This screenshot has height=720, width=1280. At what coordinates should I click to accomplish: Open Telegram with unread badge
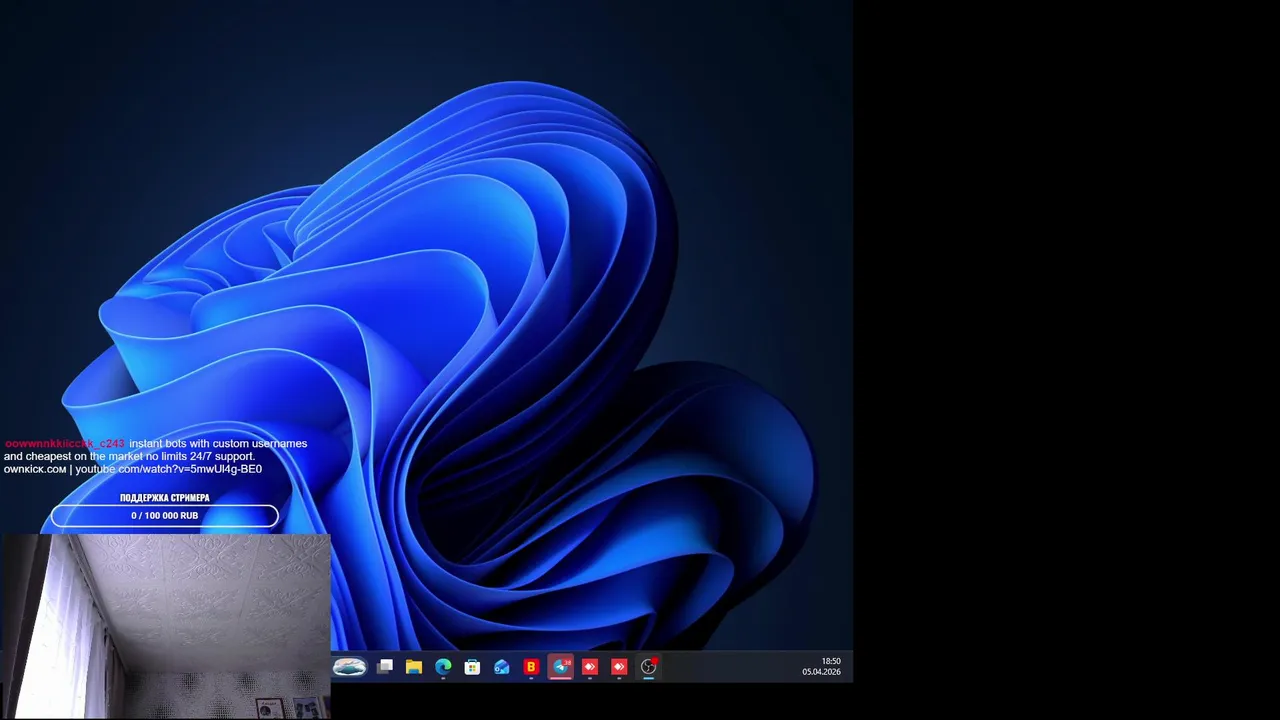click(x=561, y=667)
